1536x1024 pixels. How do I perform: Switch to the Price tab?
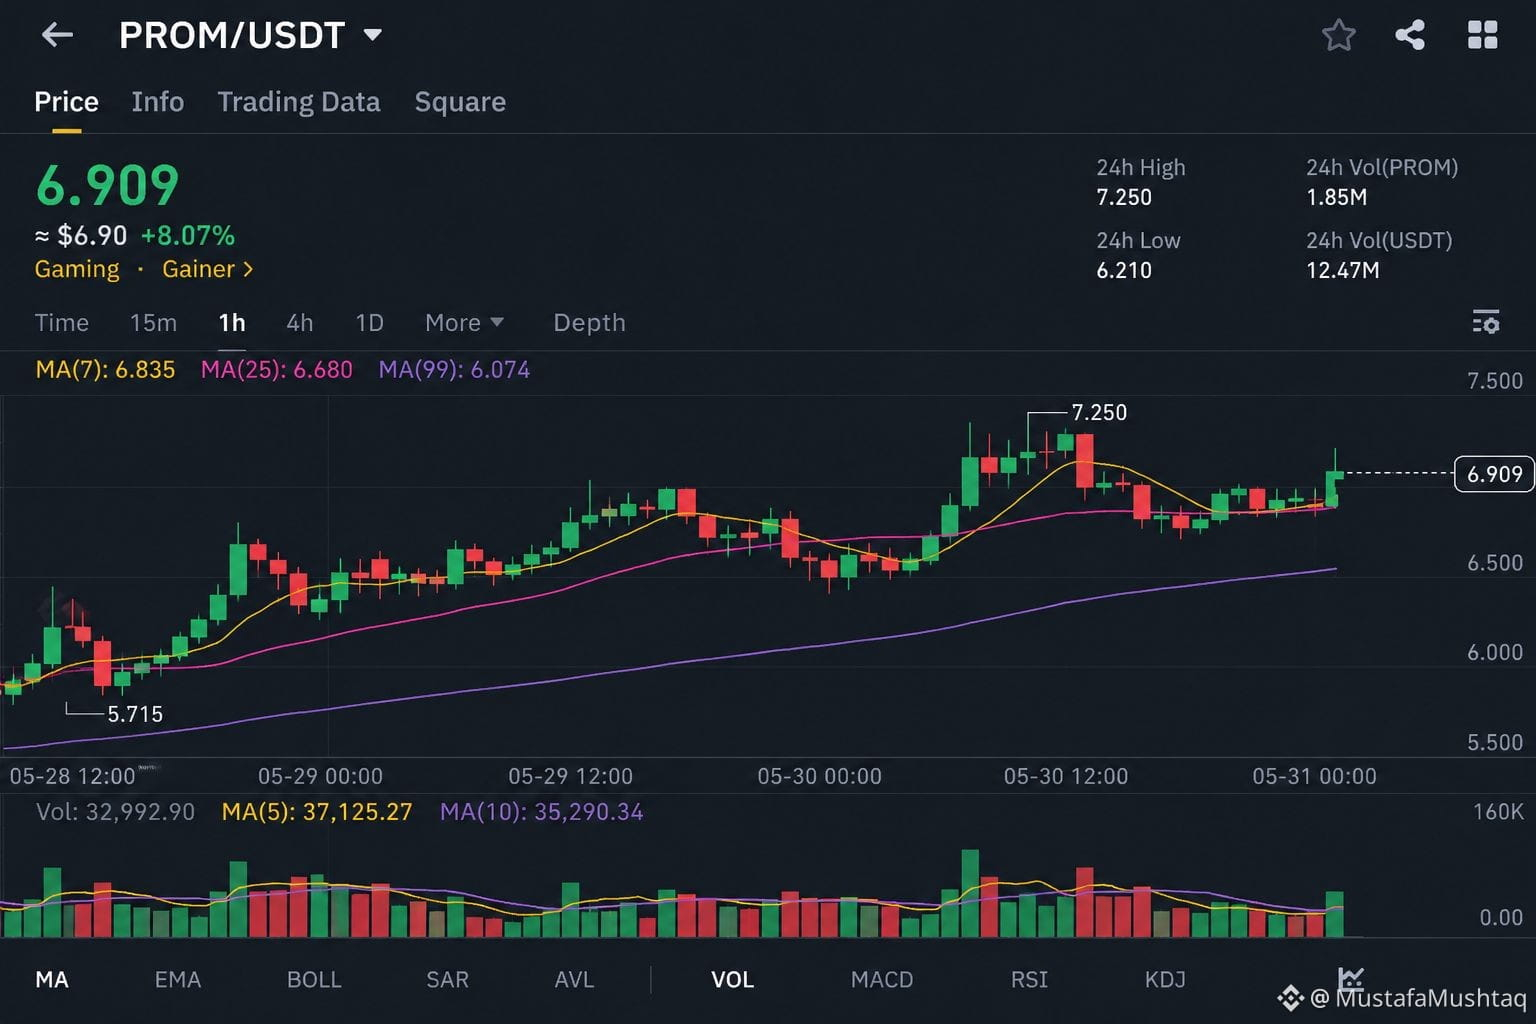click(66, 102)
